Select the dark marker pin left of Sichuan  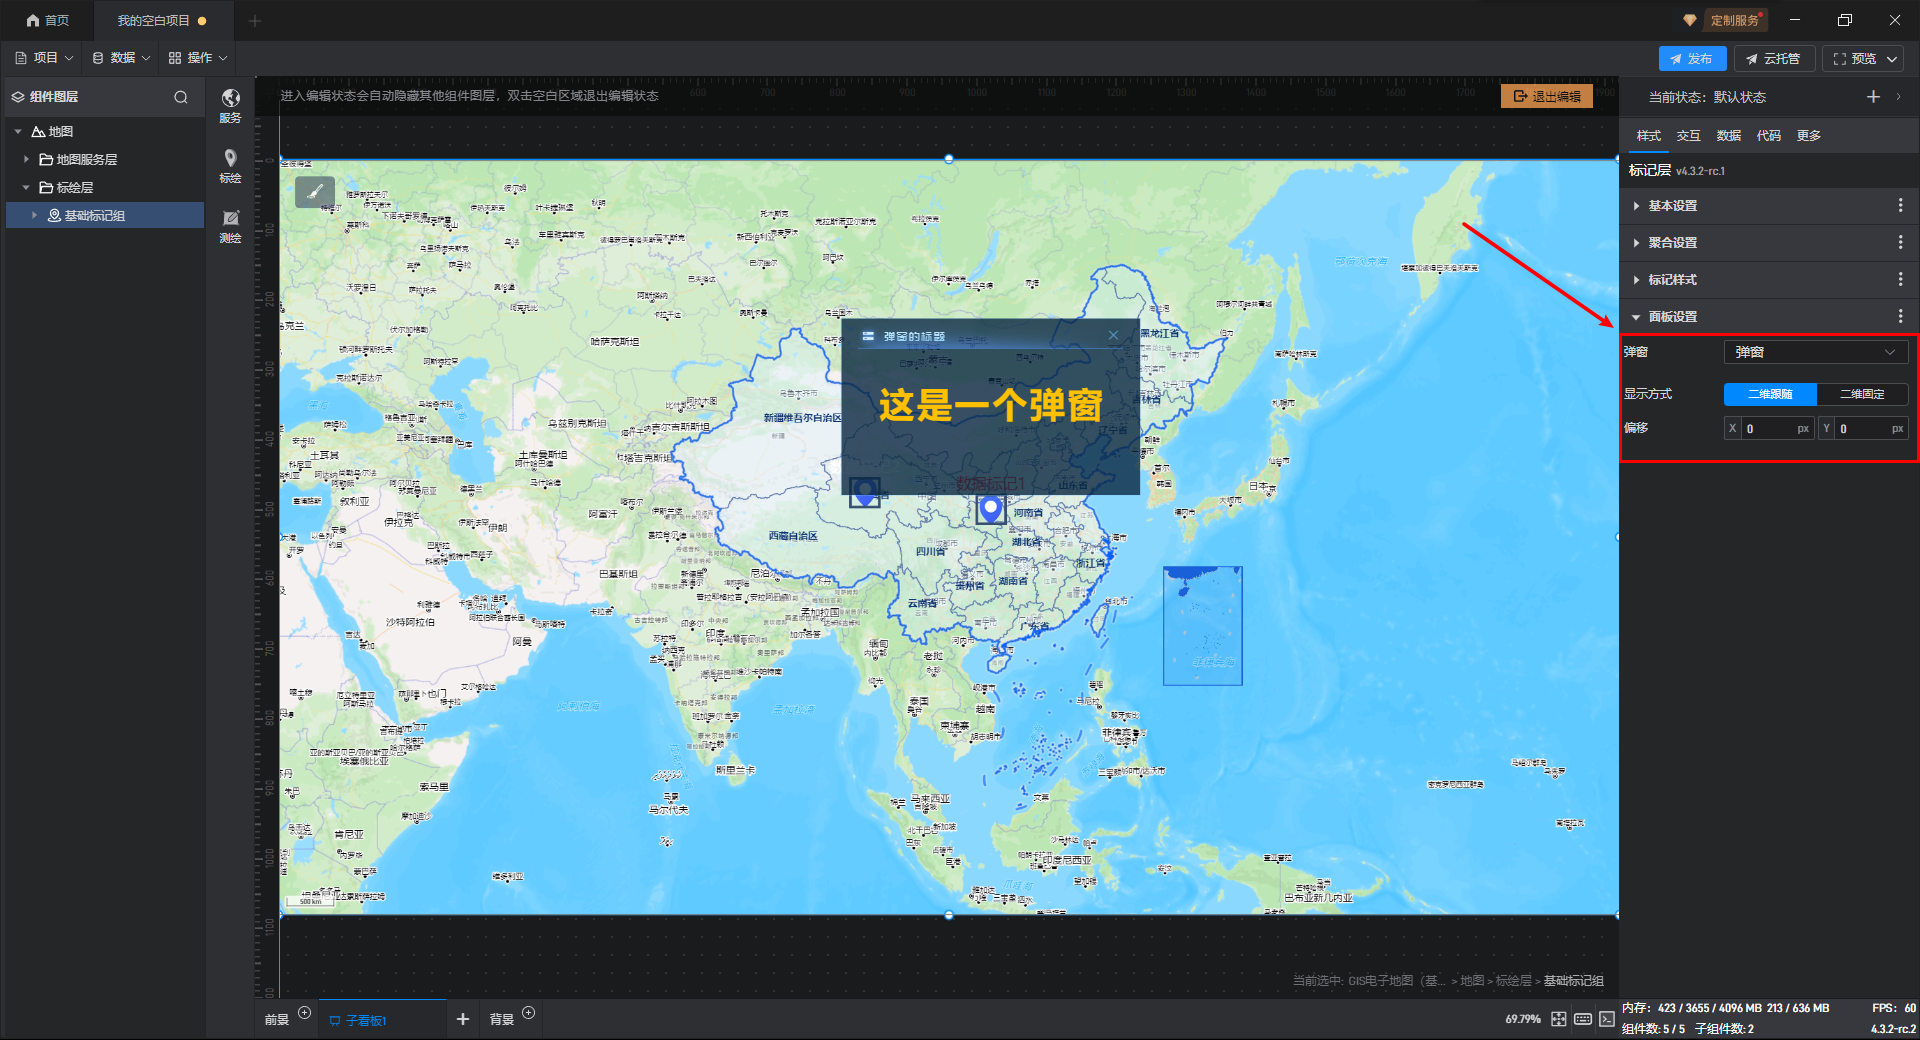click(x=864, y=492)
